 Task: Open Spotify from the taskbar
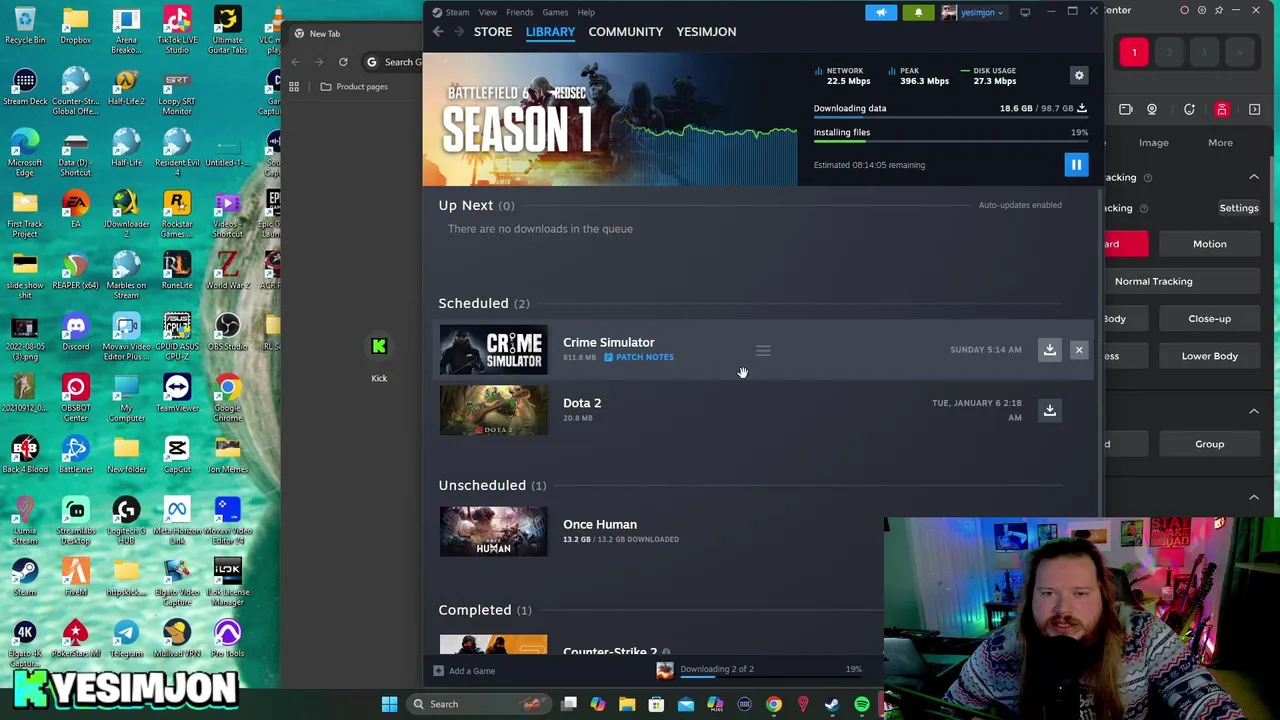(861, 704)
